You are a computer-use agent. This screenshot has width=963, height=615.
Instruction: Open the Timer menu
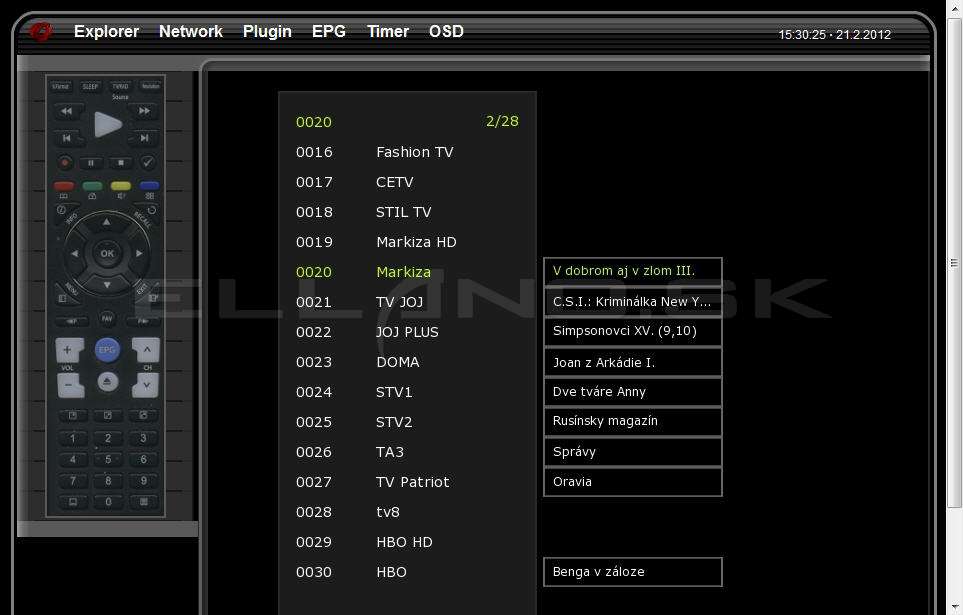[388, 31]
